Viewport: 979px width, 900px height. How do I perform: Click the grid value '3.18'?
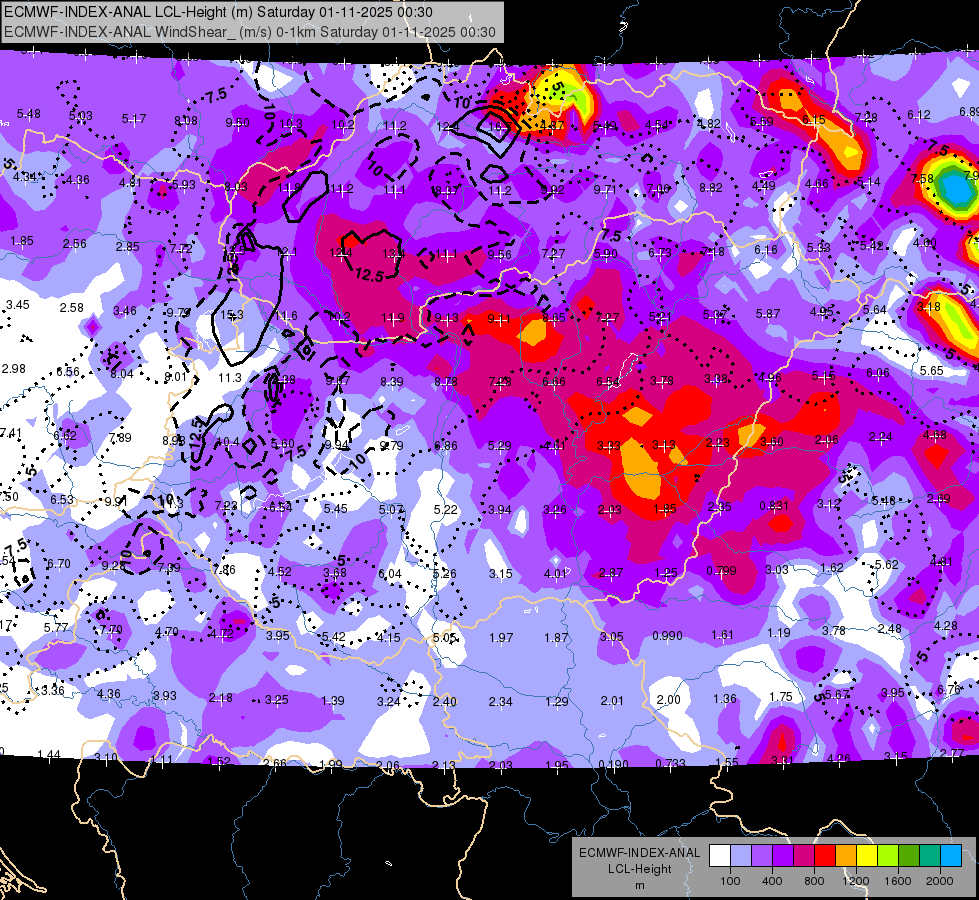click(928, 307)
